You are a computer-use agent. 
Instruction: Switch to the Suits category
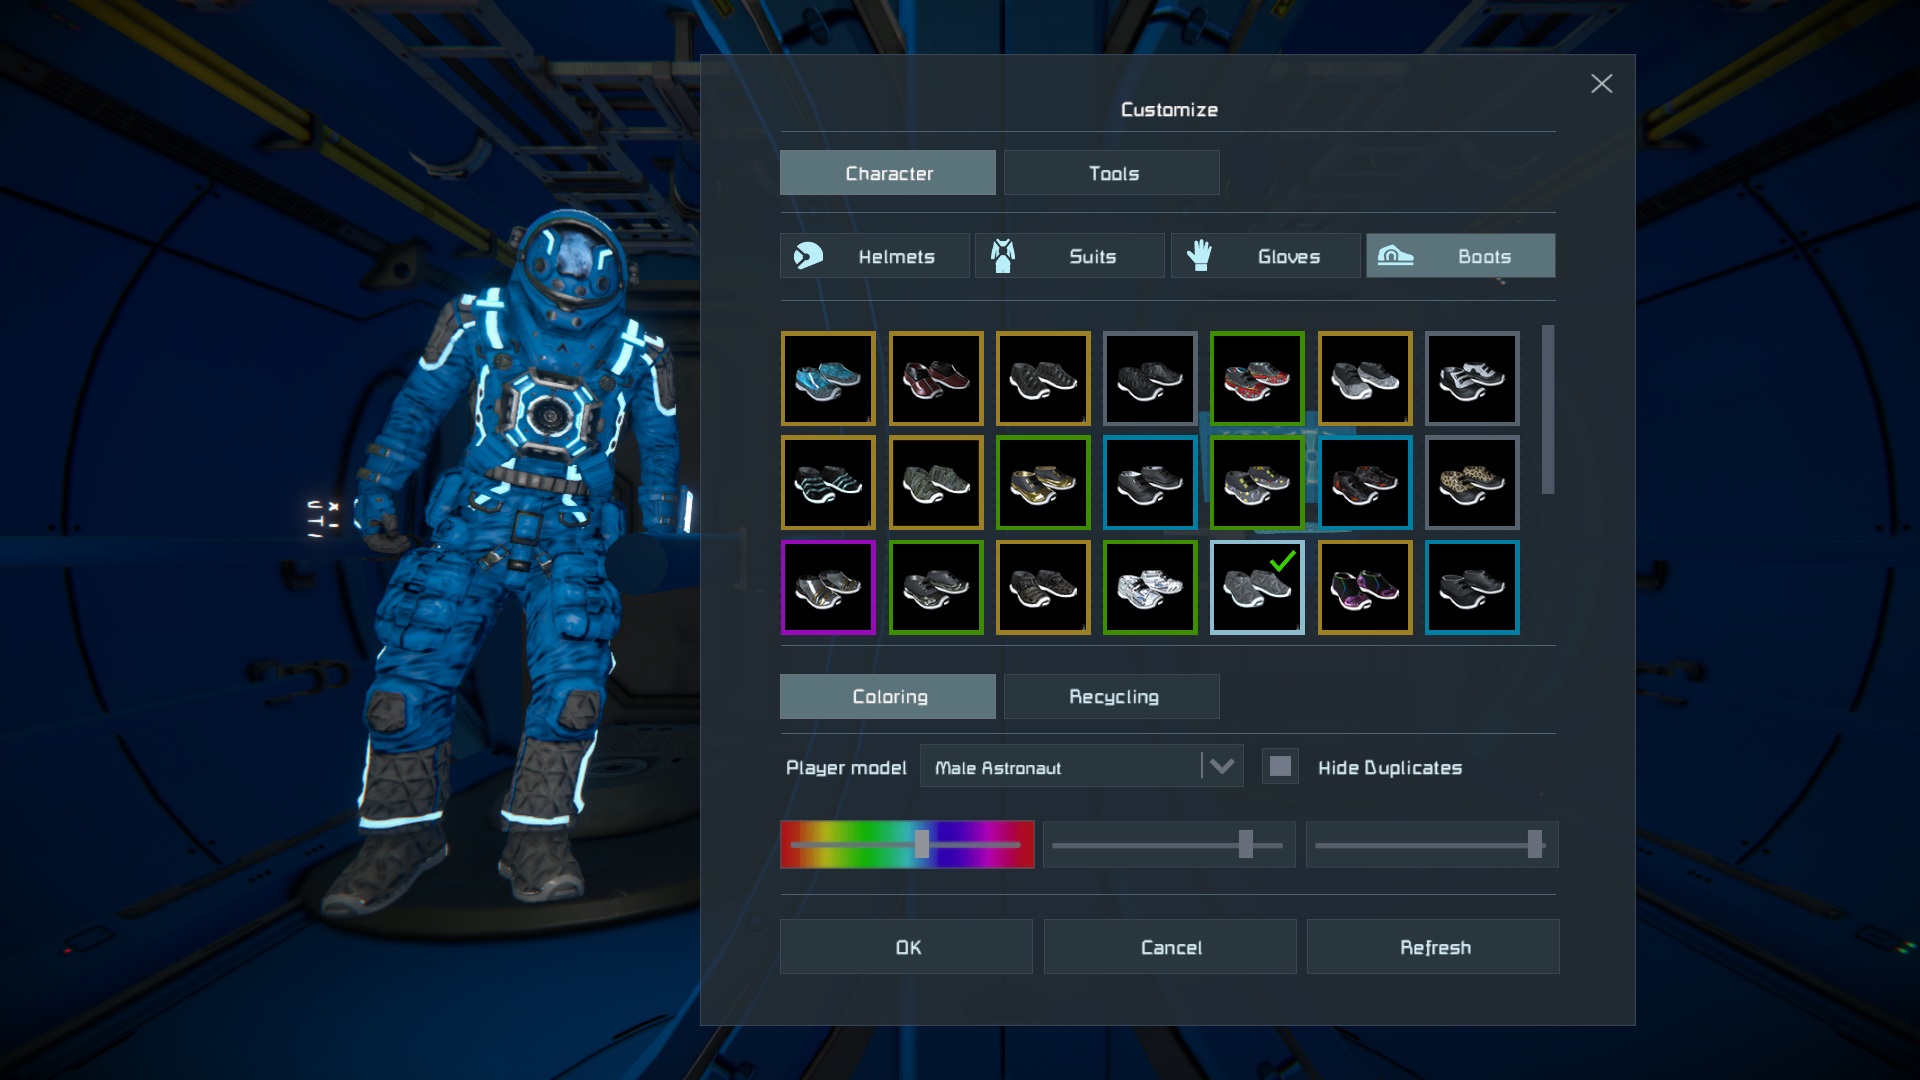1070,256
